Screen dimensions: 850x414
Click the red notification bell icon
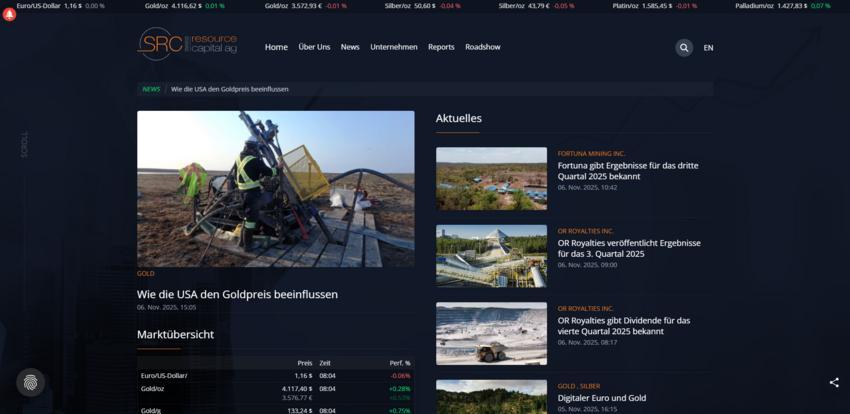10,15
